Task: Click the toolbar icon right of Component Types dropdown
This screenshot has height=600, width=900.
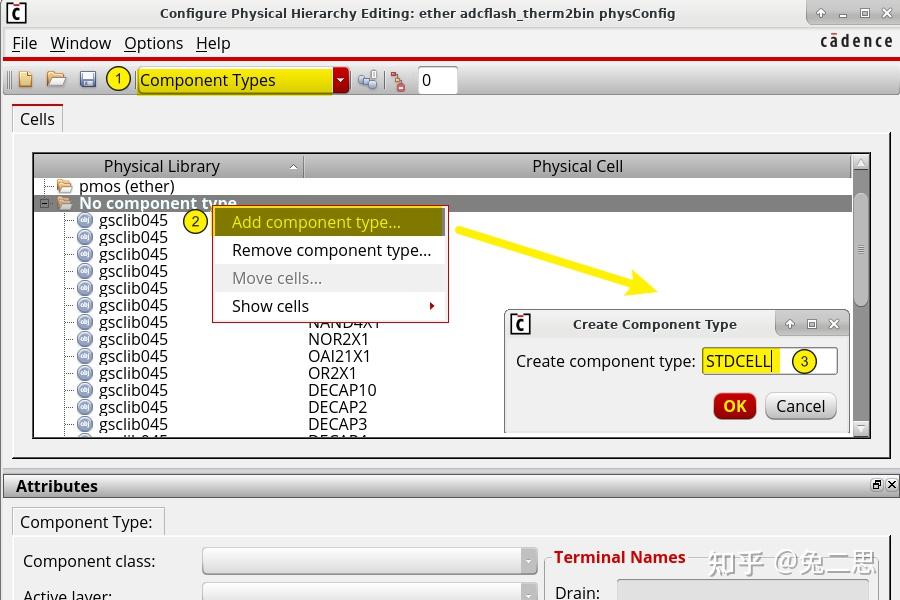Action: [367, 80]
